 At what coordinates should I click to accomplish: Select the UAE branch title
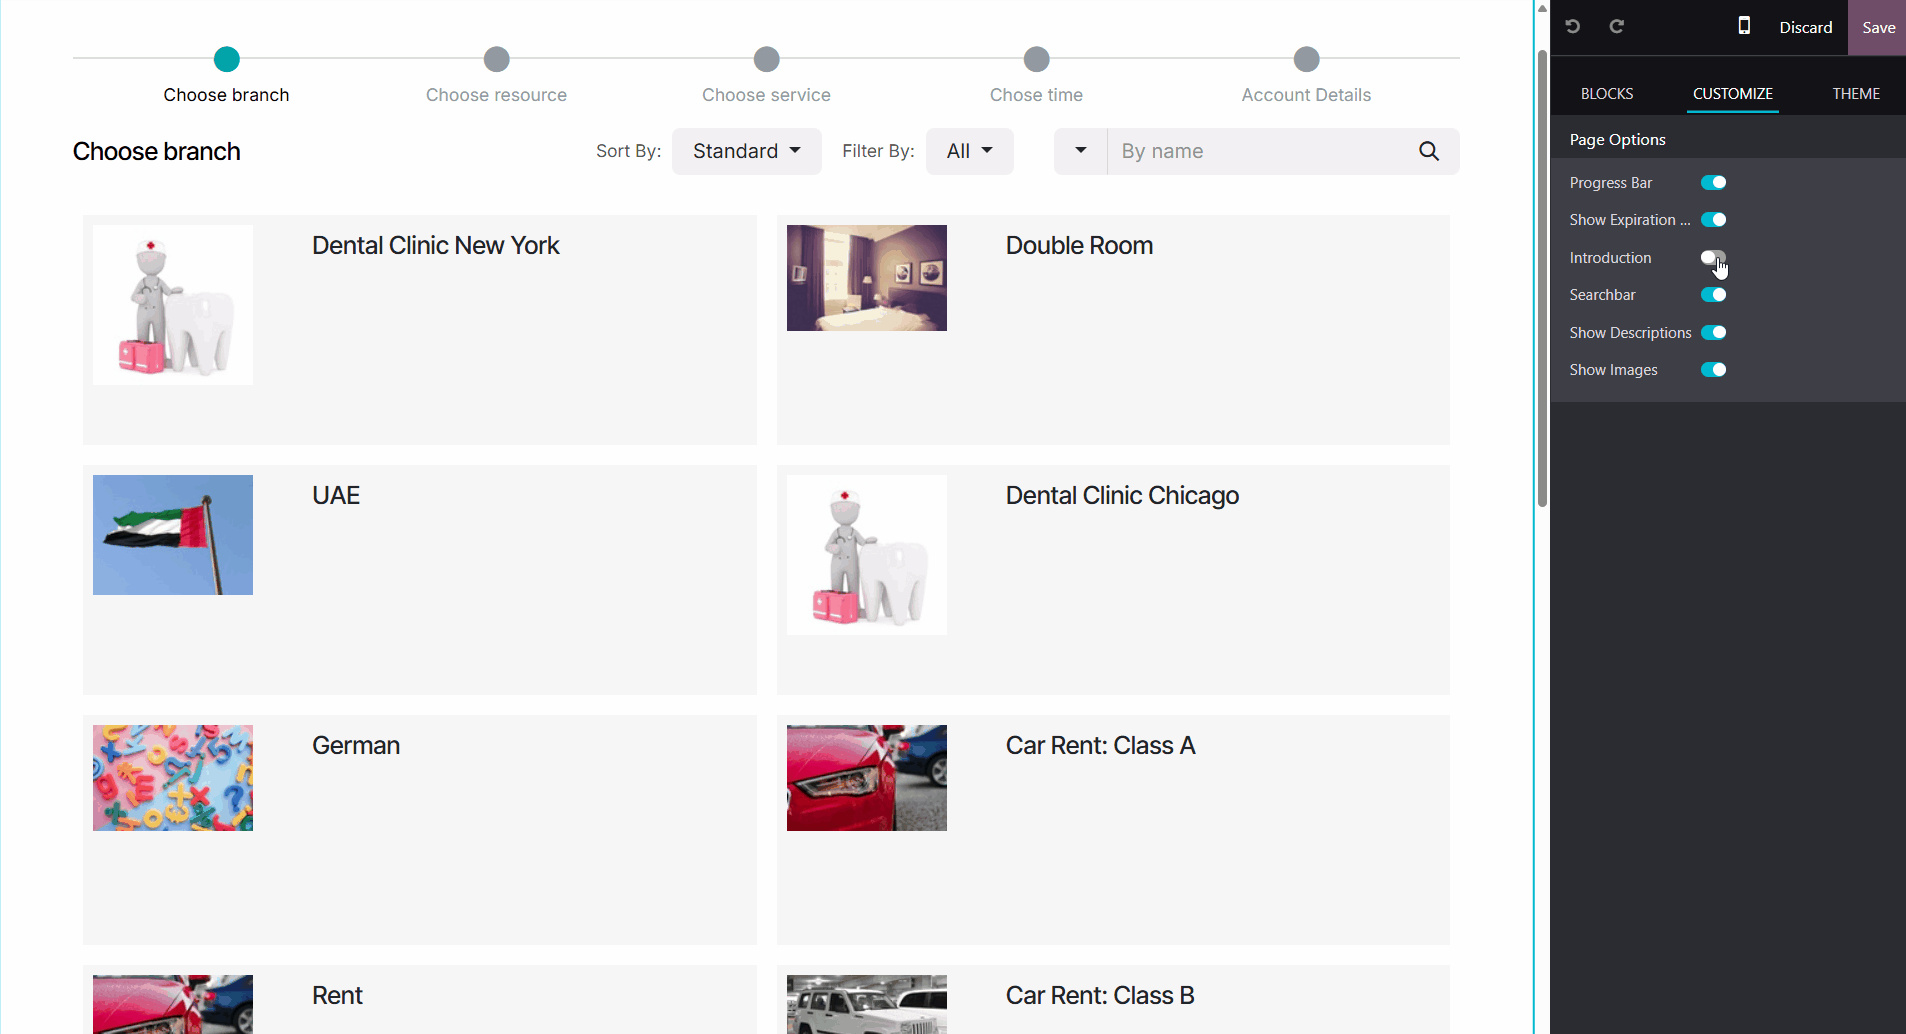coord(336,496)
